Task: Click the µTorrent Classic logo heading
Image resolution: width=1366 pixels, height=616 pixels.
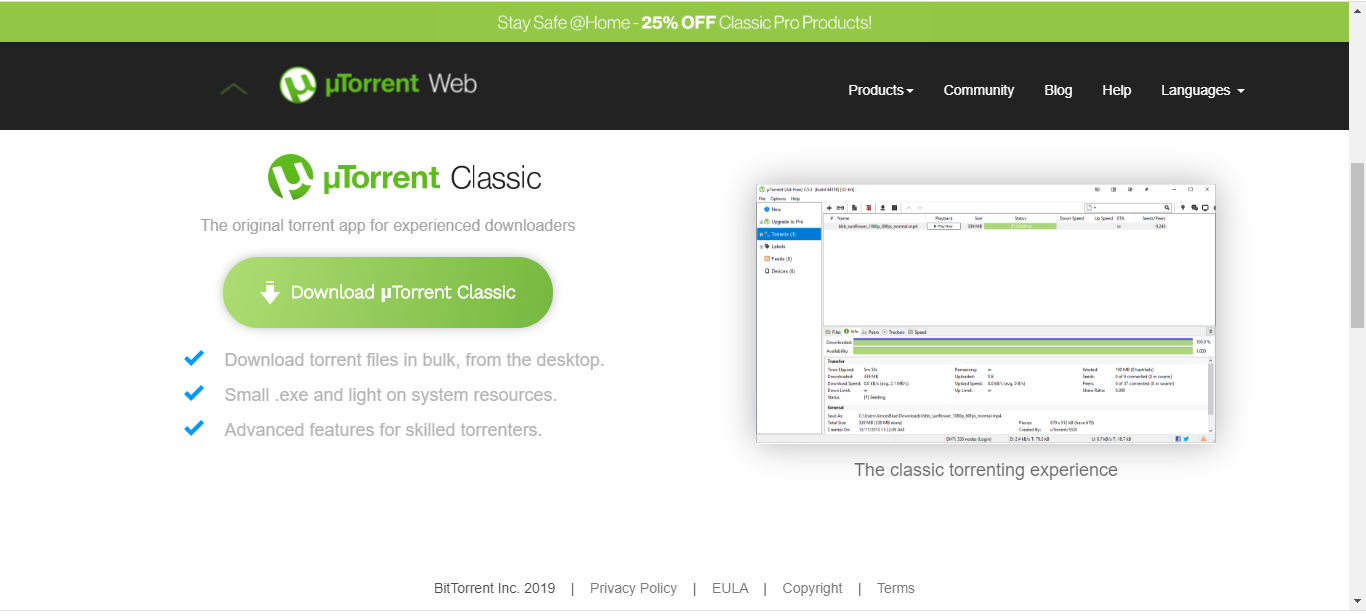Action: point(404,178)
